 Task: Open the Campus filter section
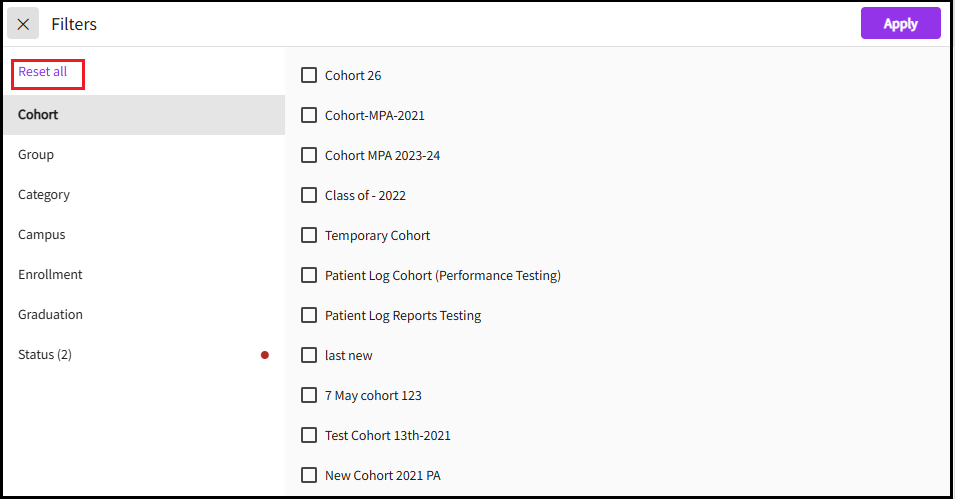(x=42, y=235)
